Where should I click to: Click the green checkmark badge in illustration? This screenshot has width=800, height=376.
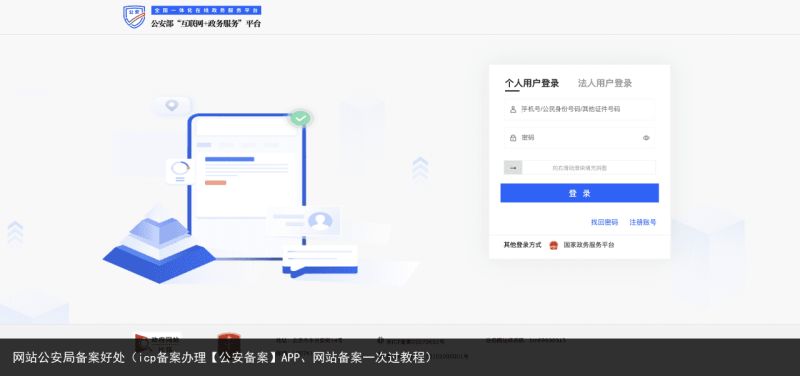click(301, 118)
